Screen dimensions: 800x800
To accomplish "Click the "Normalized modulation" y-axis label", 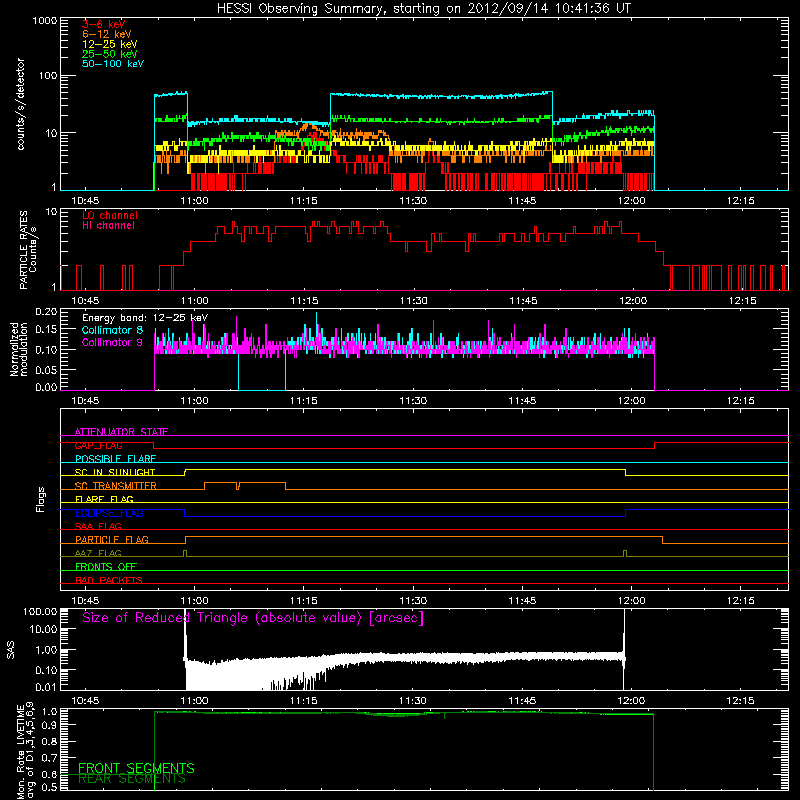I will tap(19, 349).
